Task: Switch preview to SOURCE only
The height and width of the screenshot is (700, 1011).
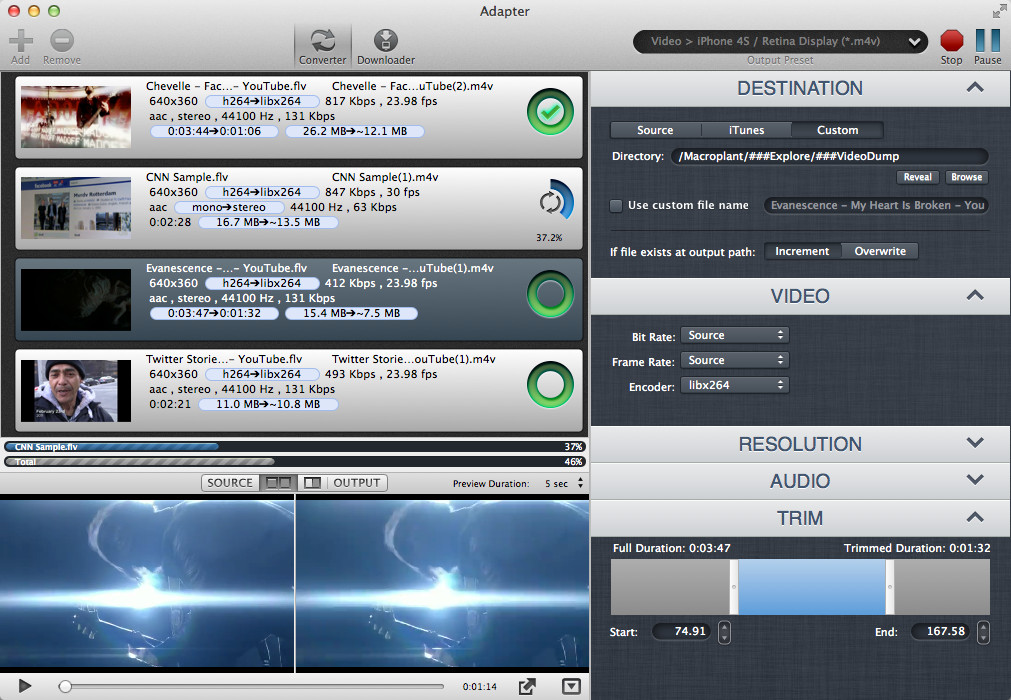Action: [230, 483]
